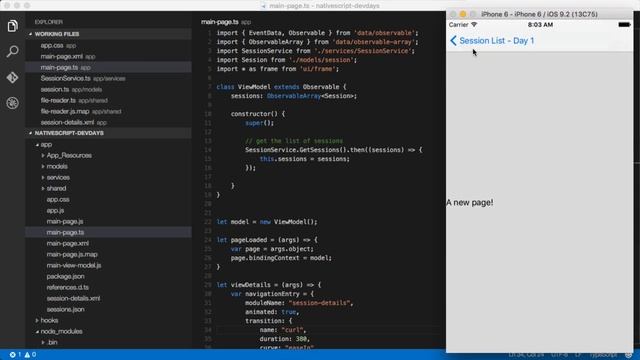Expand the shared folder
The image size is (640, 360).
(43, 189)
